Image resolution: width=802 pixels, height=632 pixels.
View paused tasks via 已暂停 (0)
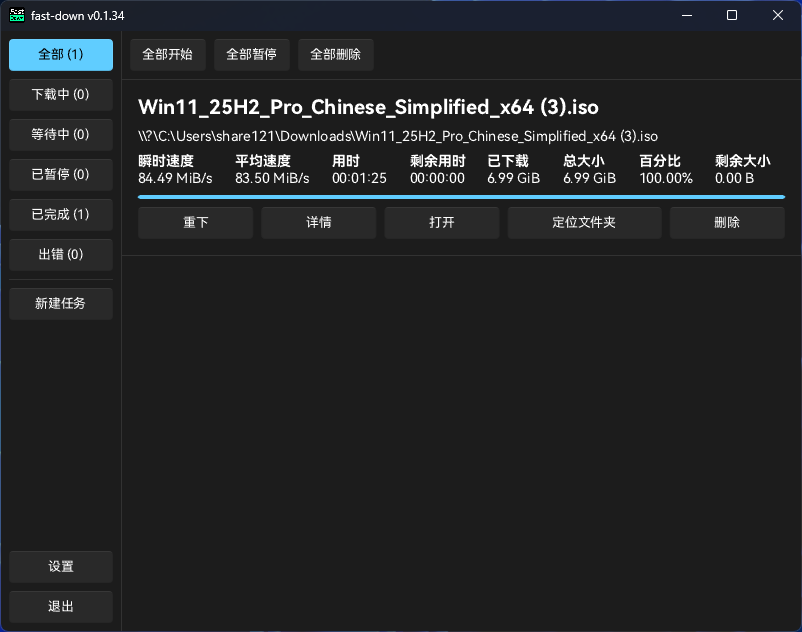click(60, 174)
